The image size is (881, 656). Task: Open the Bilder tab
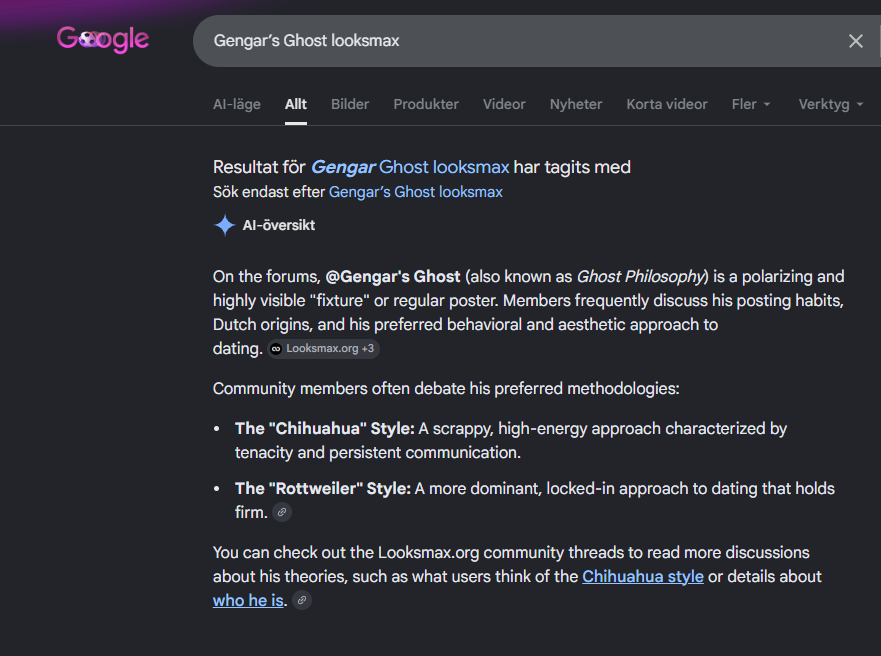point(350,104)
